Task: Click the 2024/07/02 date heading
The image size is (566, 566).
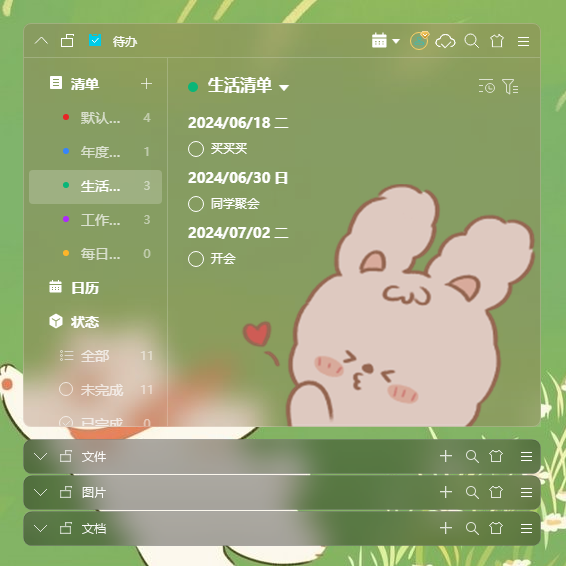Action: click(238, 233)
